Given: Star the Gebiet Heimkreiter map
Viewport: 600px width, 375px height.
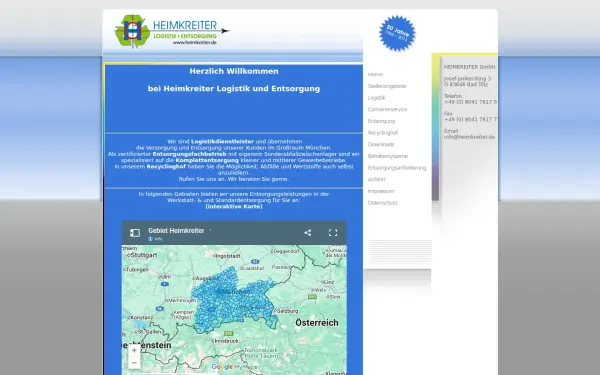Looking at the screenshot, I should click(210, 230).
